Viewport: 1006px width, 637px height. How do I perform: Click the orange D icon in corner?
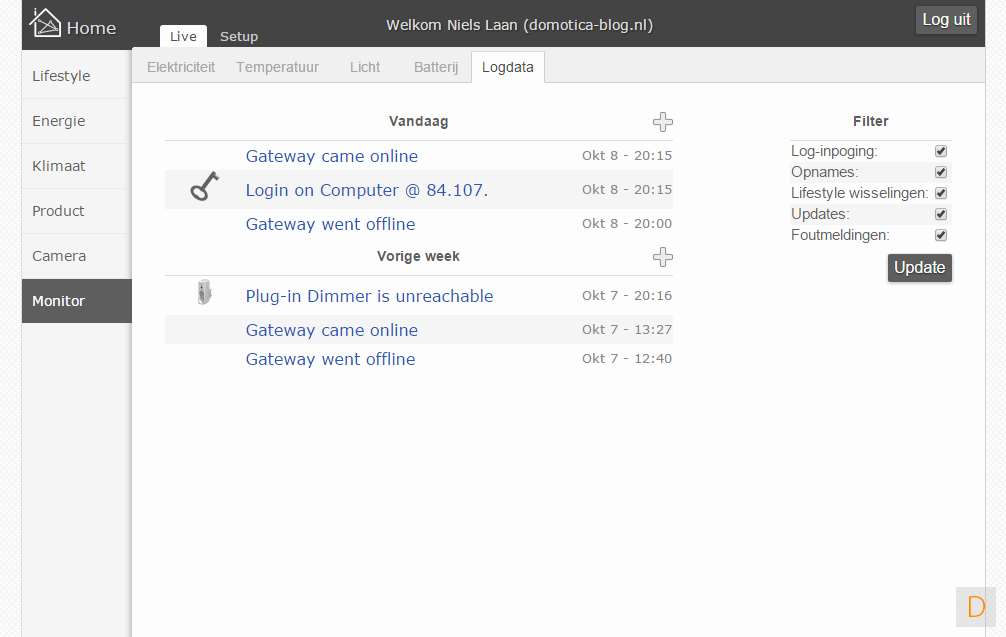[976, 606]
